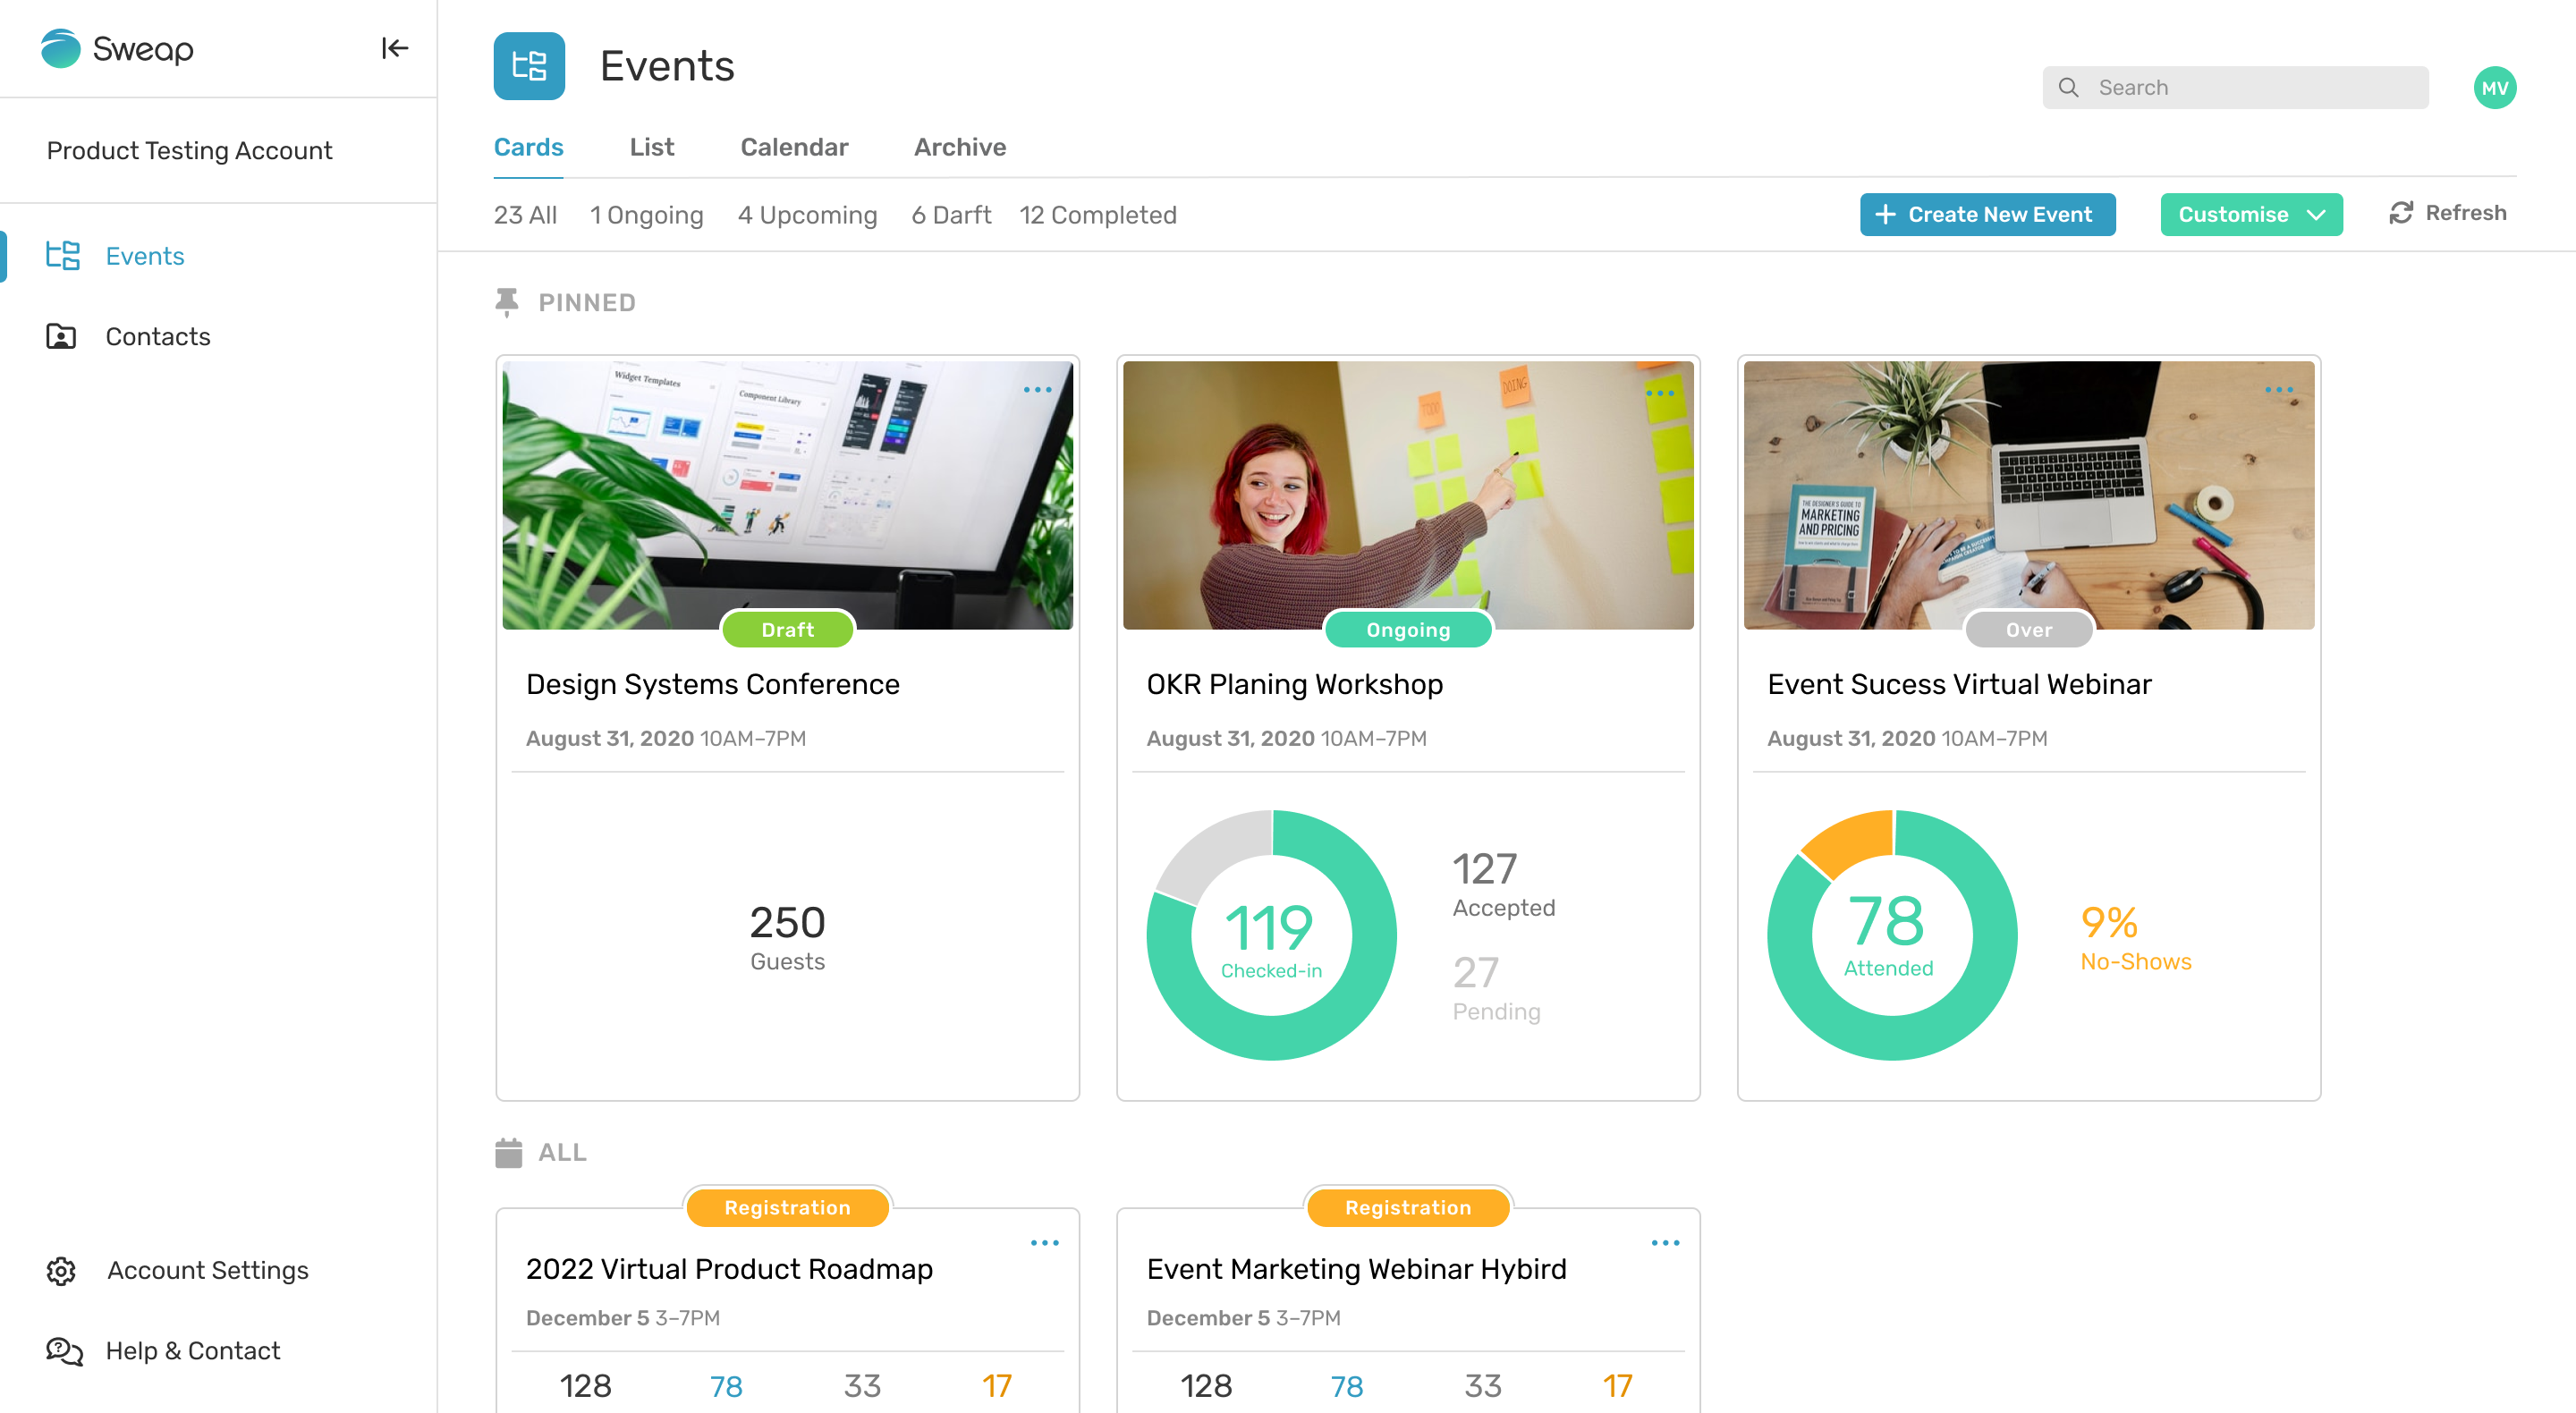Collapse the sidebar using the arrow toggle
2576x1413 pixels.
[395, 48]
